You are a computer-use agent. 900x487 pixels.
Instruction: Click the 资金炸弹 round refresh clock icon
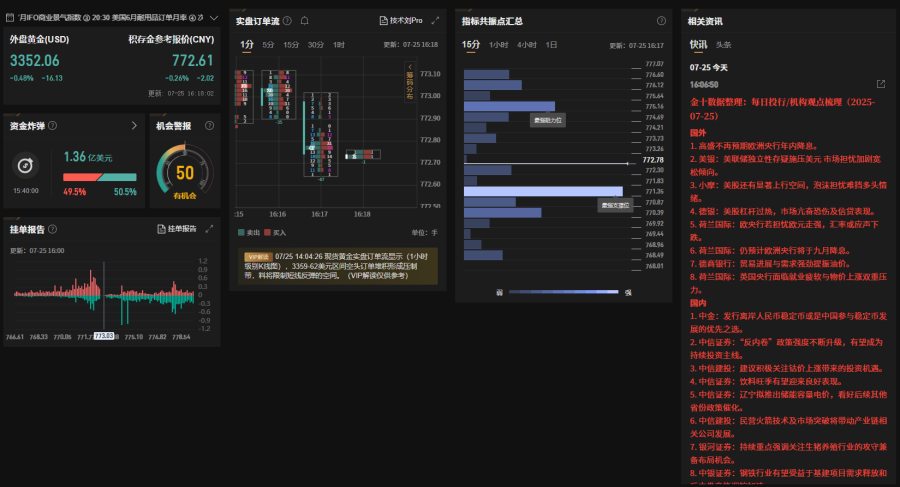pyautogui.click(x=25, y=166)
